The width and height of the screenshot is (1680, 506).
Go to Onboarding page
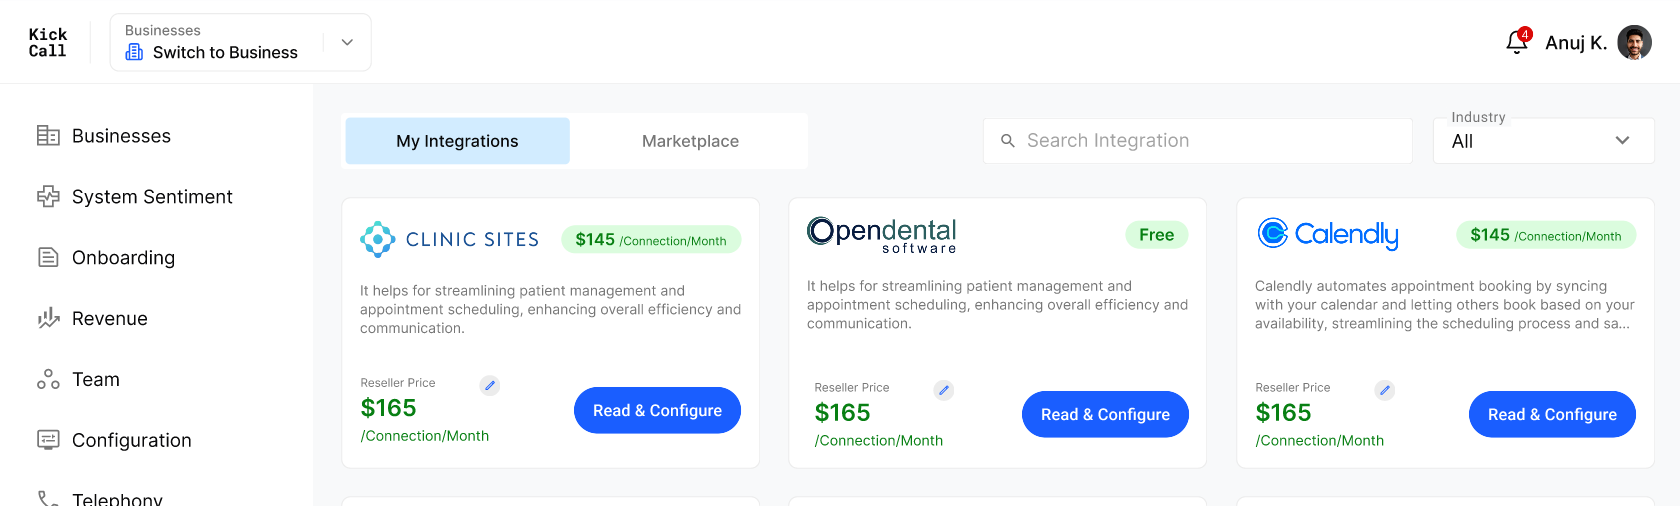123,258
